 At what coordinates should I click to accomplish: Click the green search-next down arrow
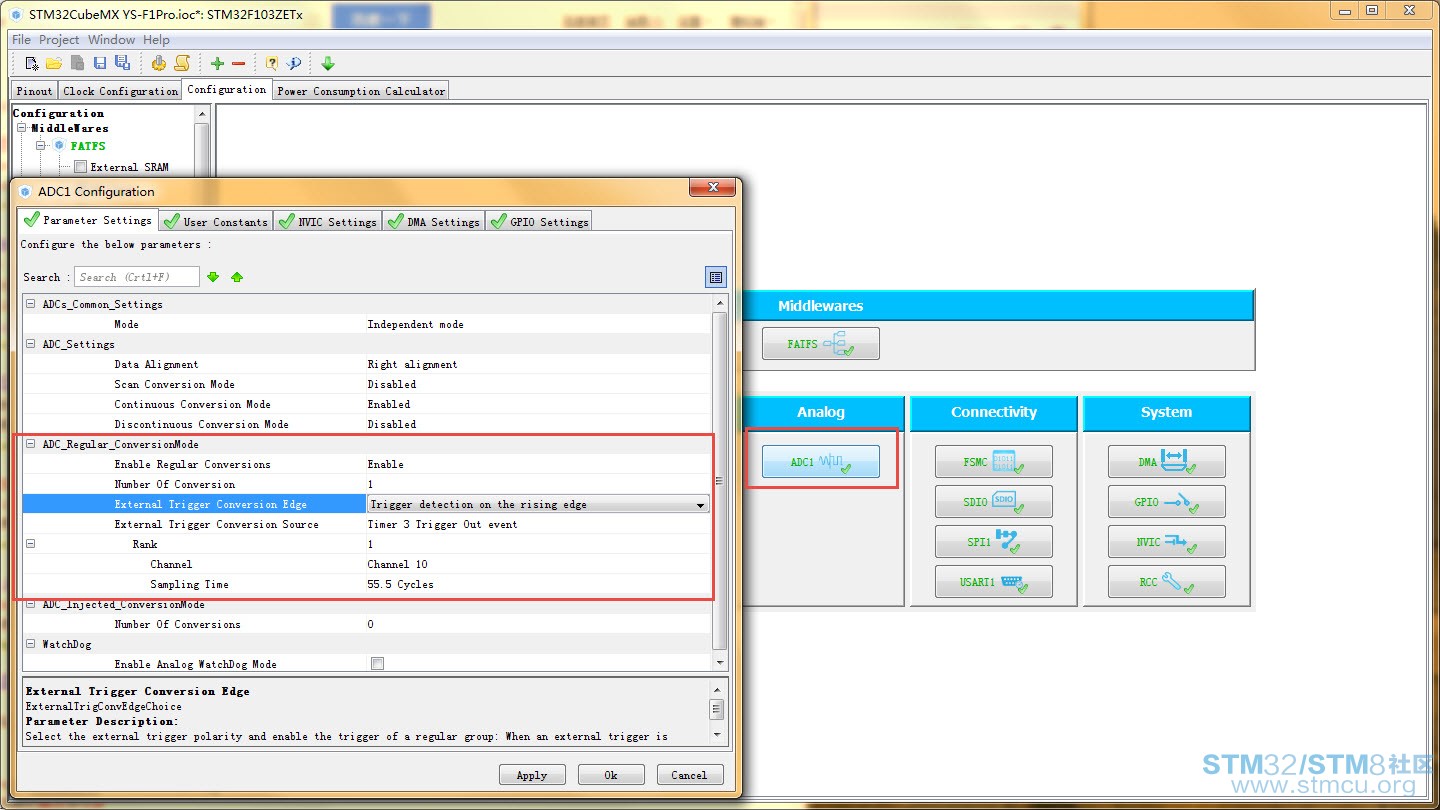tap(213, 277)
